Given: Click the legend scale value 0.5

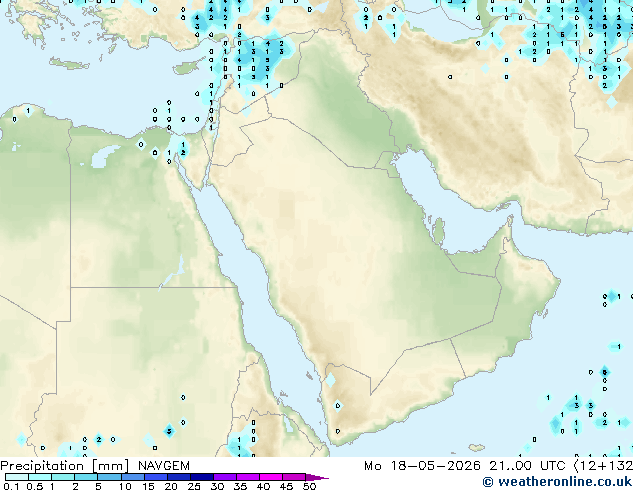Looking at the screenshot, I should pos(35,486).
